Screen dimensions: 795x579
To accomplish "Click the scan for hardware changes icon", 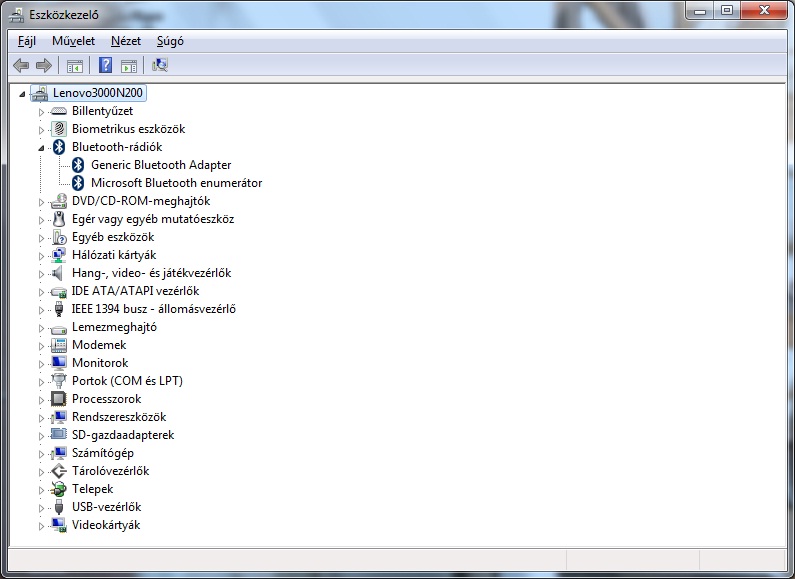I will tap(160, 65).
